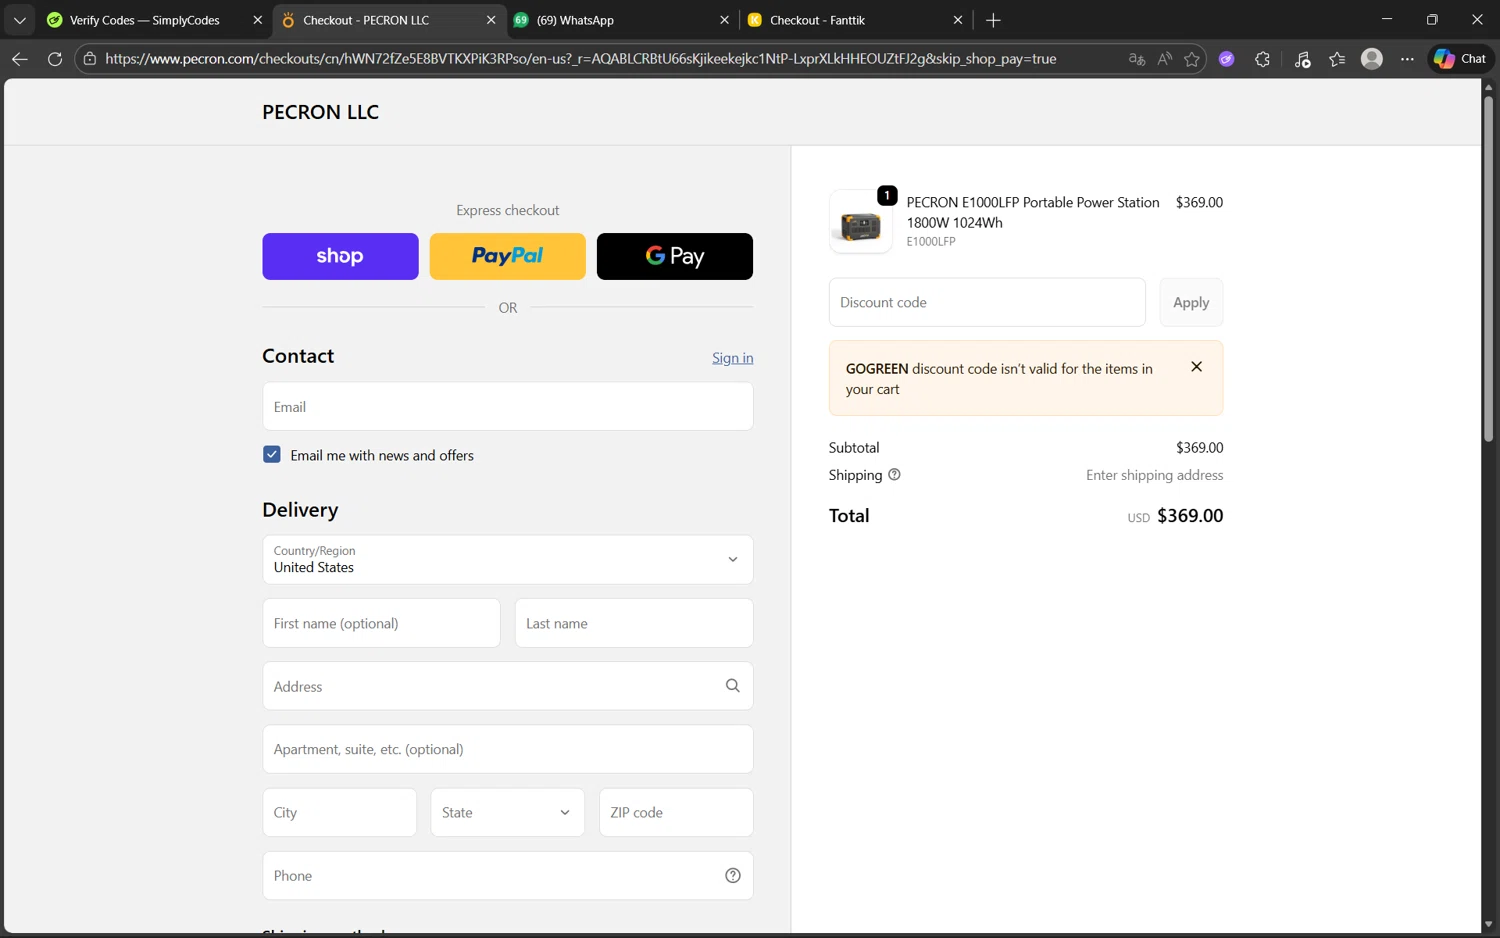Viewport: 1500px width, 938px height.
Task: Open the Sign in link
Action: [x=733, y=358]
